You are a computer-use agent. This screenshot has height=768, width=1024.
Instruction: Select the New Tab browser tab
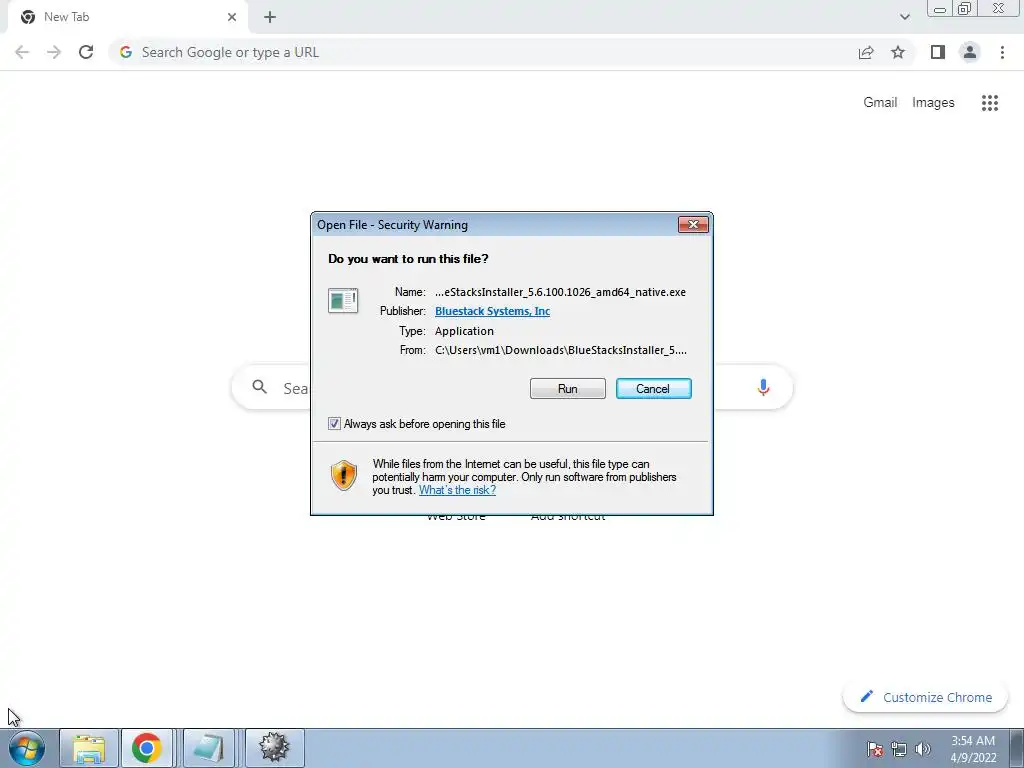pos(127,17)
